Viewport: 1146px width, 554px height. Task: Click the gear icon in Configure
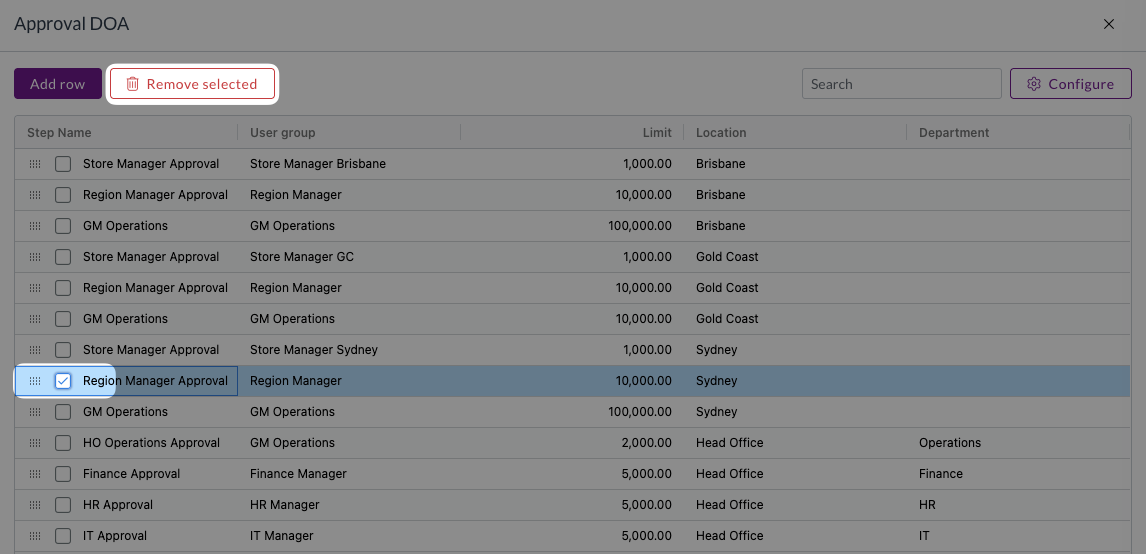[x=1033, y=84]
